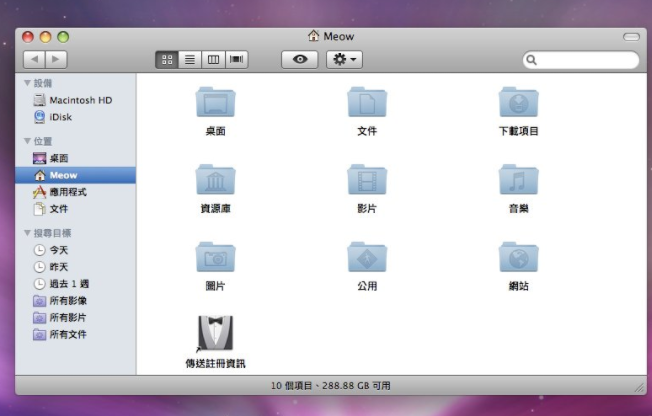Select Macintosh HD in sidebar
The height and width of the screenshot is (416, 652).
click(x=80, y=100)
